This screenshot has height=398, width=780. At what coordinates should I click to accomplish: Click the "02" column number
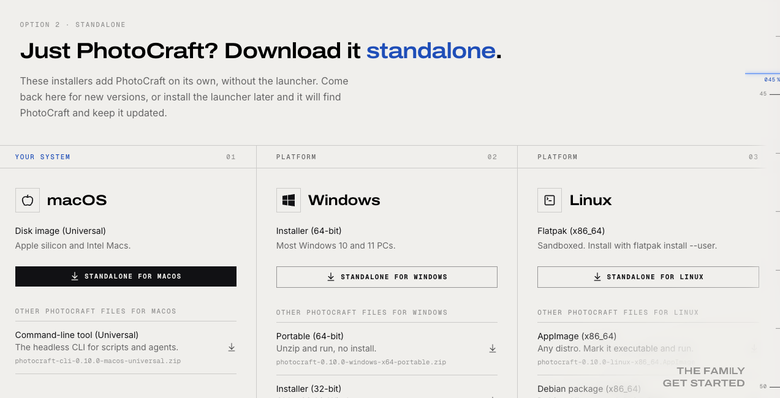click(492, 157)
